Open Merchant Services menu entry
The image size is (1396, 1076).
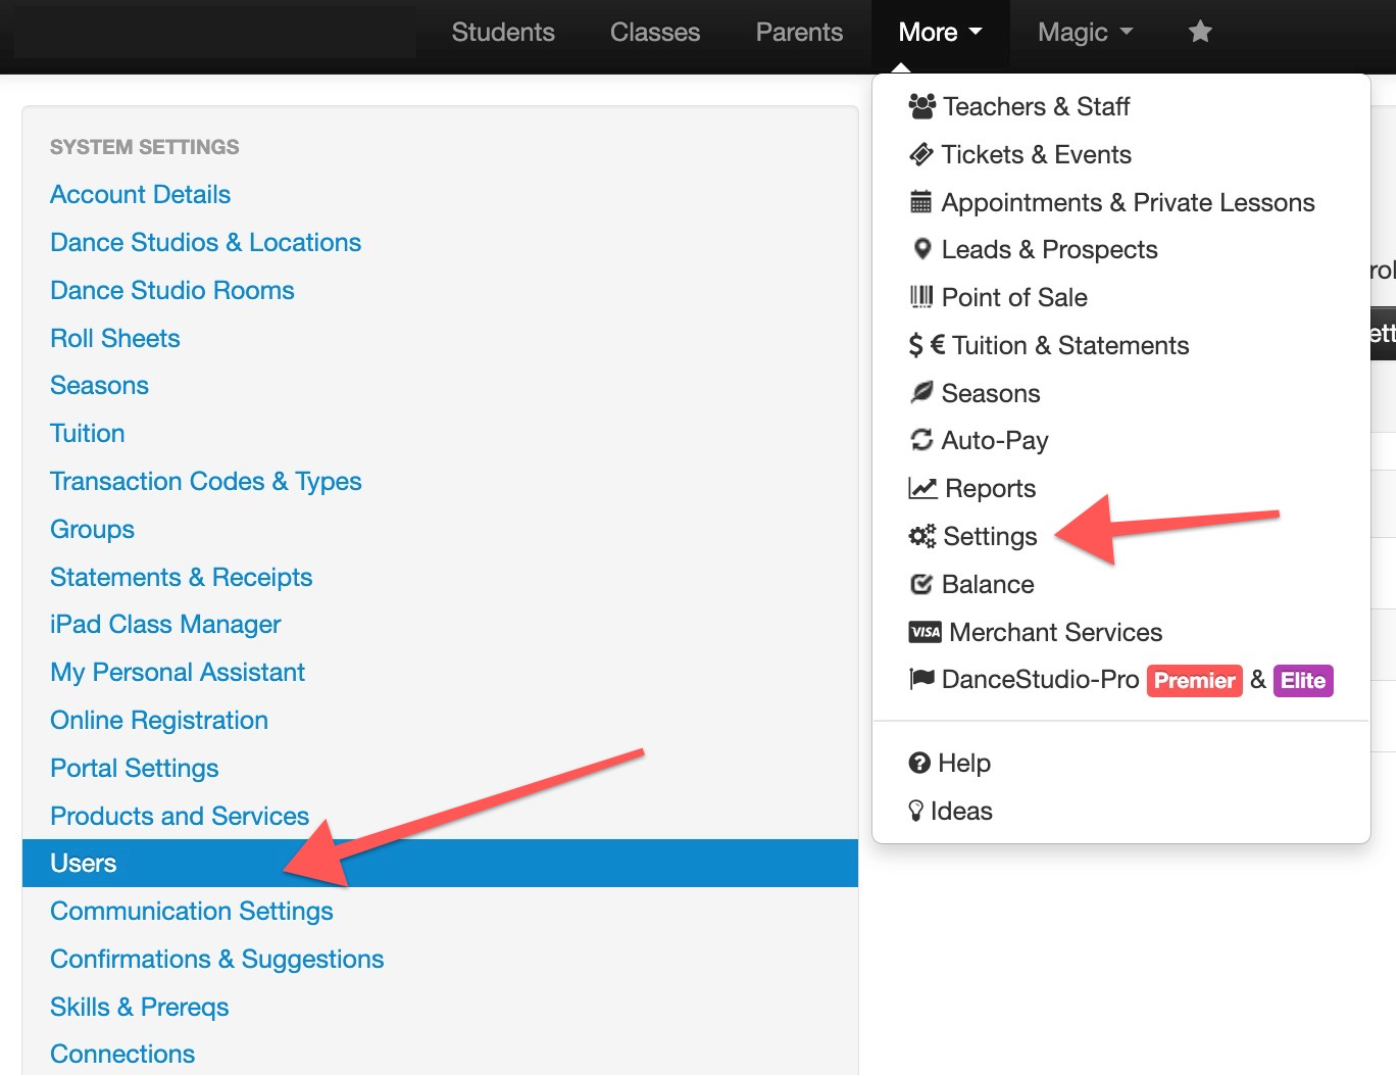pos(1055,632)
